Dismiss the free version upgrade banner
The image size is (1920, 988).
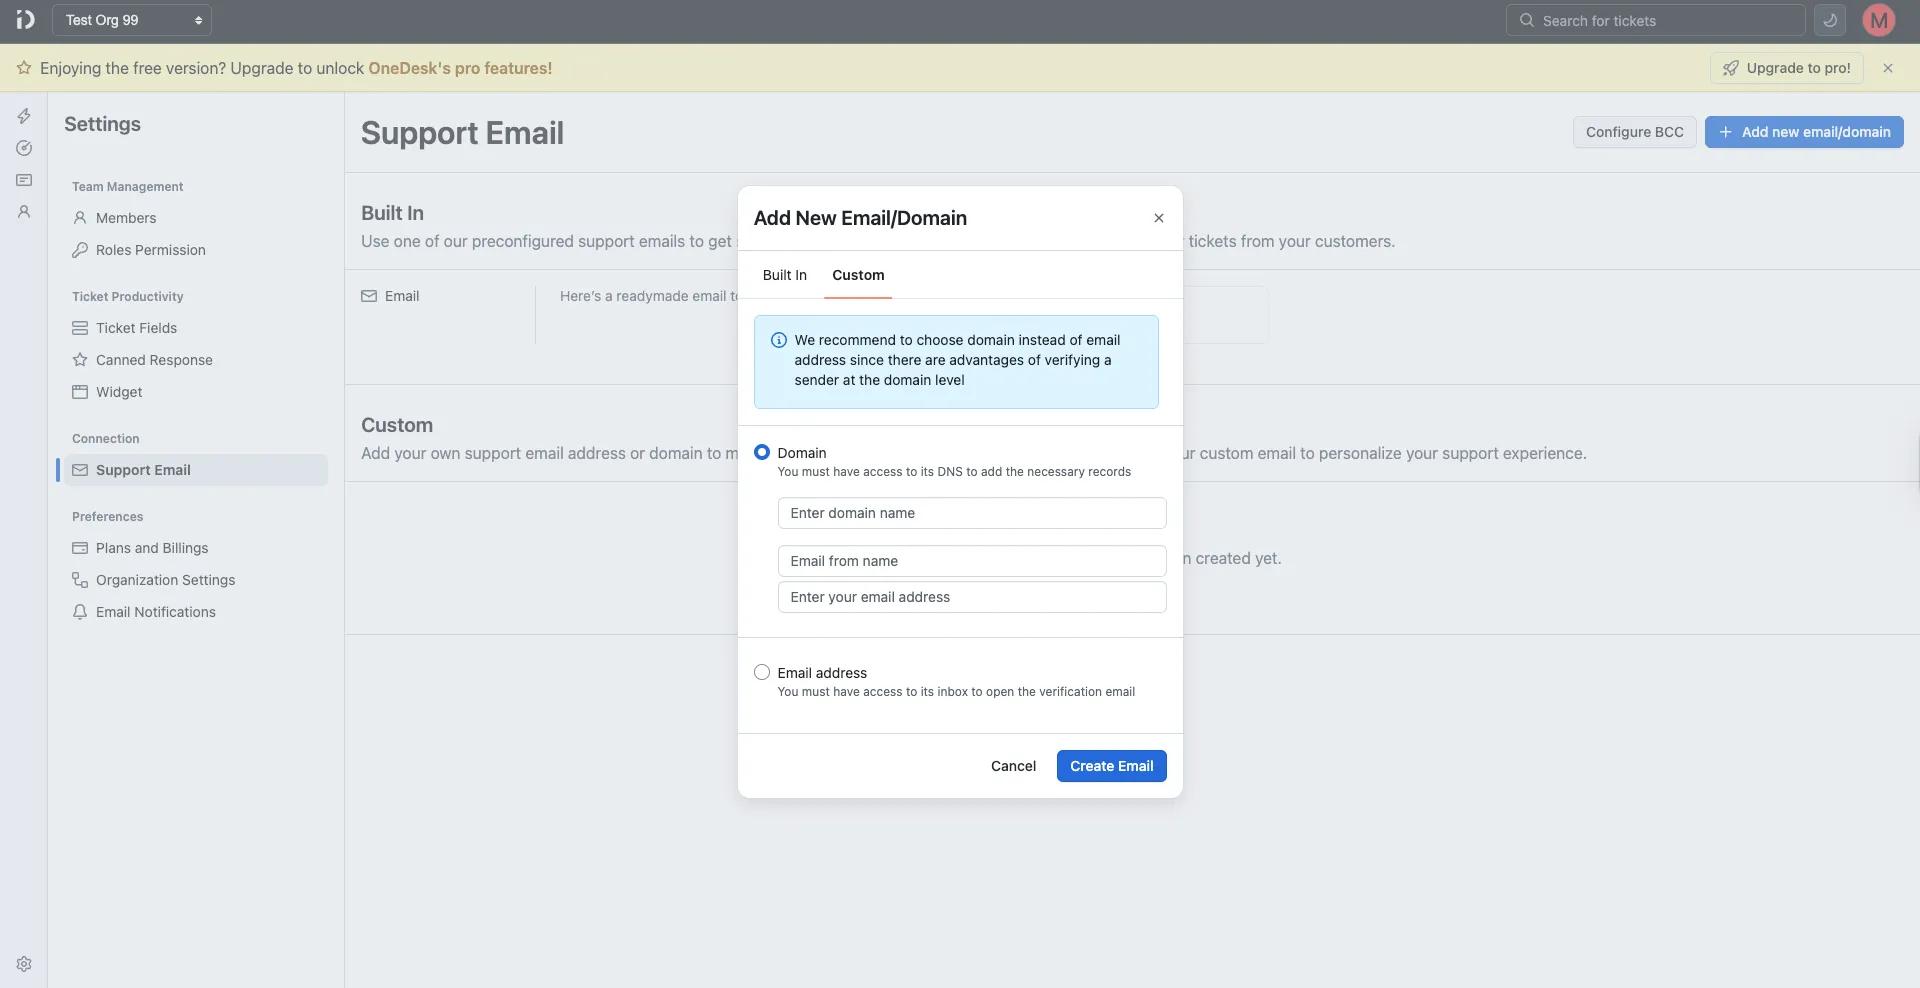[x=1888, y=67]
